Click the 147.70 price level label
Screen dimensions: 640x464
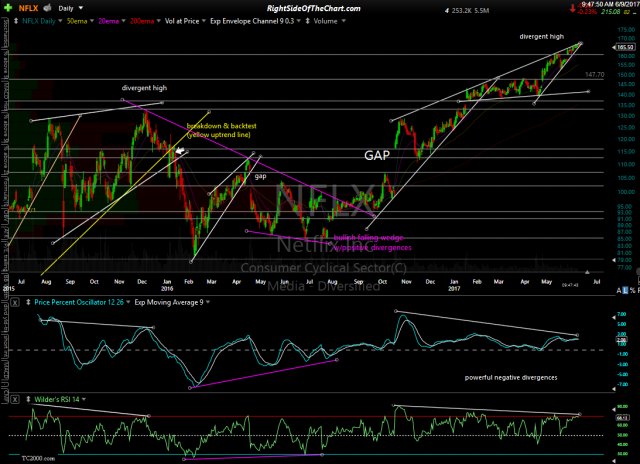[594, 75]
